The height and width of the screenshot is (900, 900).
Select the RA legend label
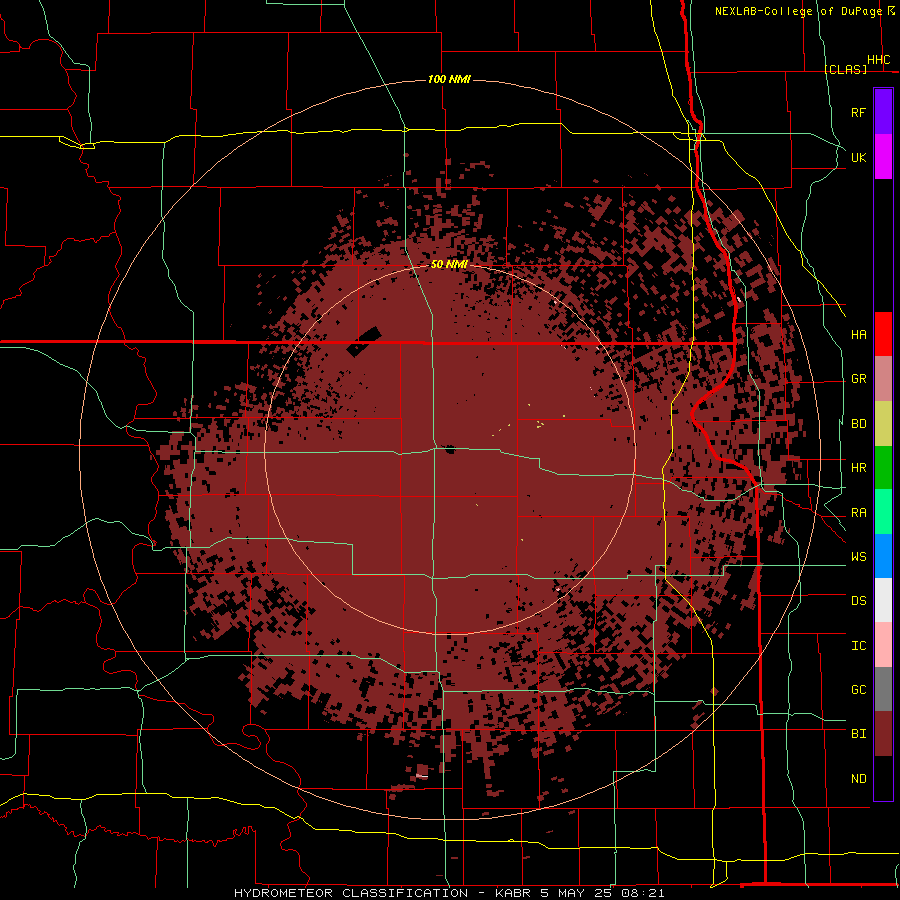(x=858, y=513)
